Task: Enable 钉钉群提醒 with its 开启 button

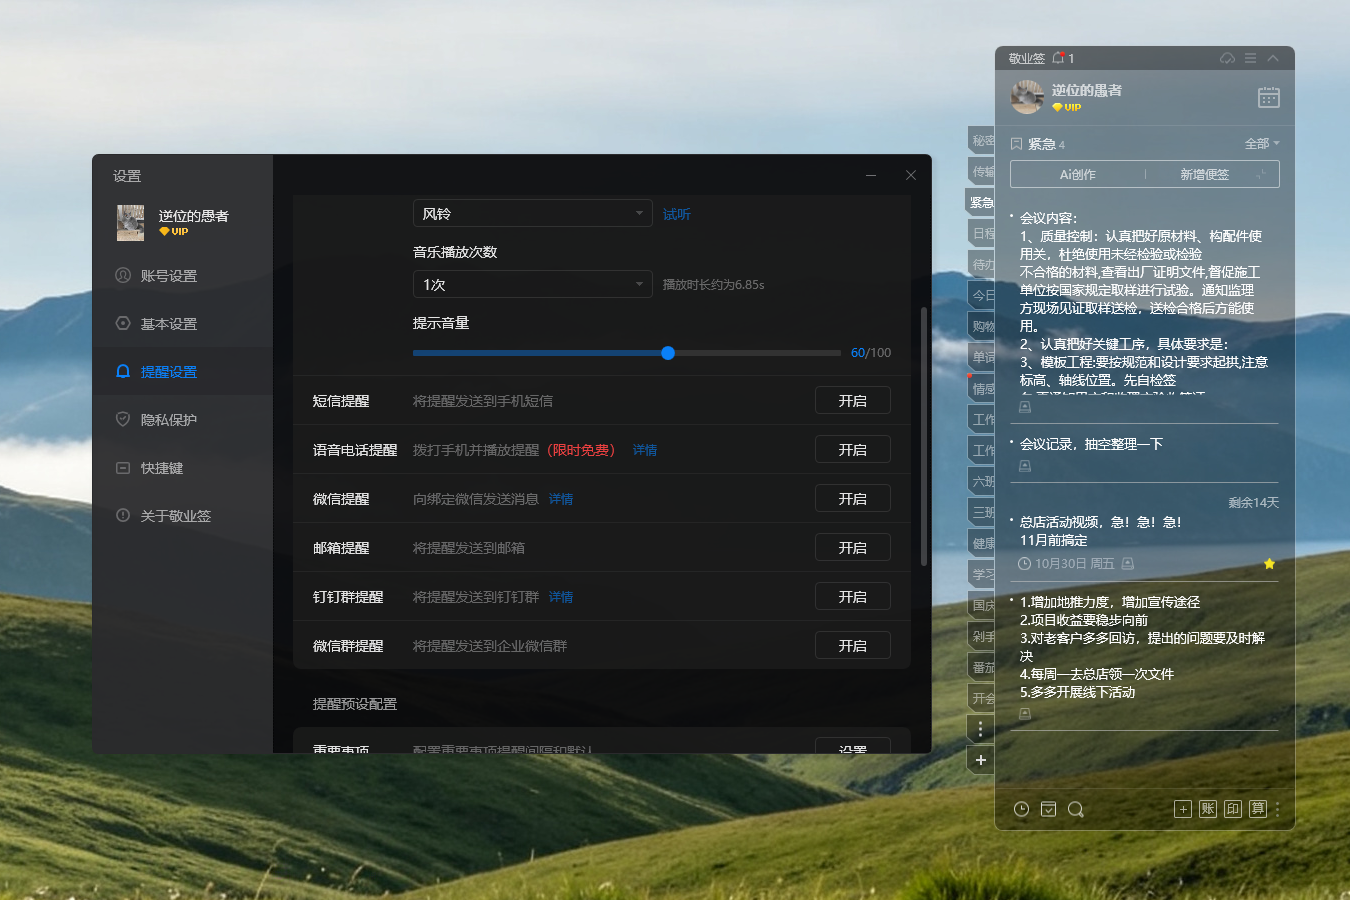Action: pyautogui.click(x=852, y=597)
